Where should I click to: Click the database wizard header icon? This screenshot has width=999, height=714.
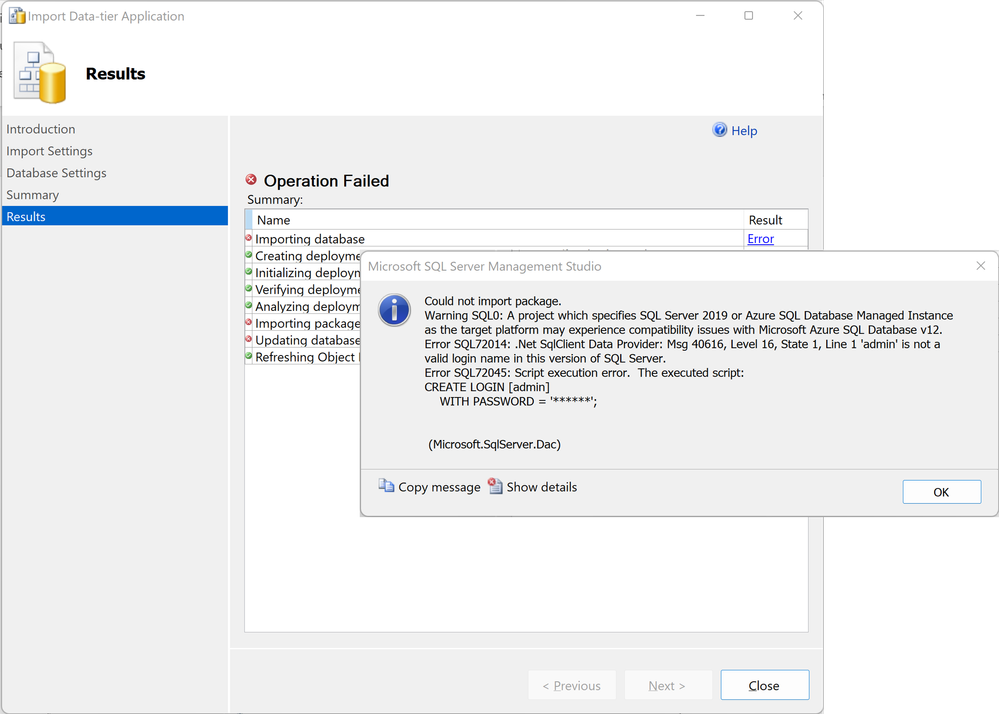(40, 72)
